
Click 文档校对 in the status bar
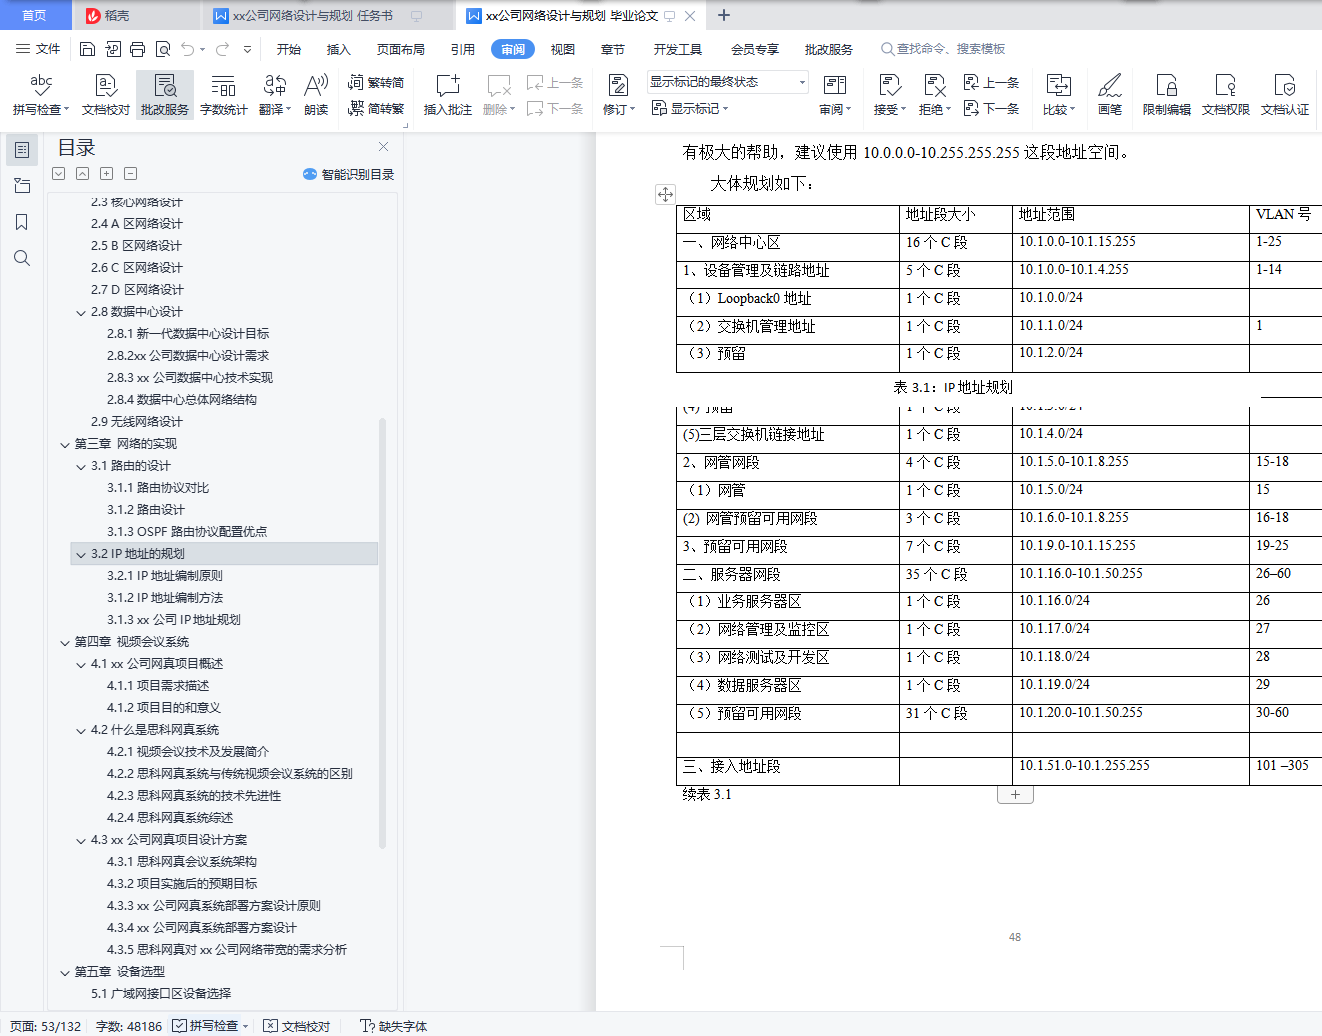coord(297,1026)
